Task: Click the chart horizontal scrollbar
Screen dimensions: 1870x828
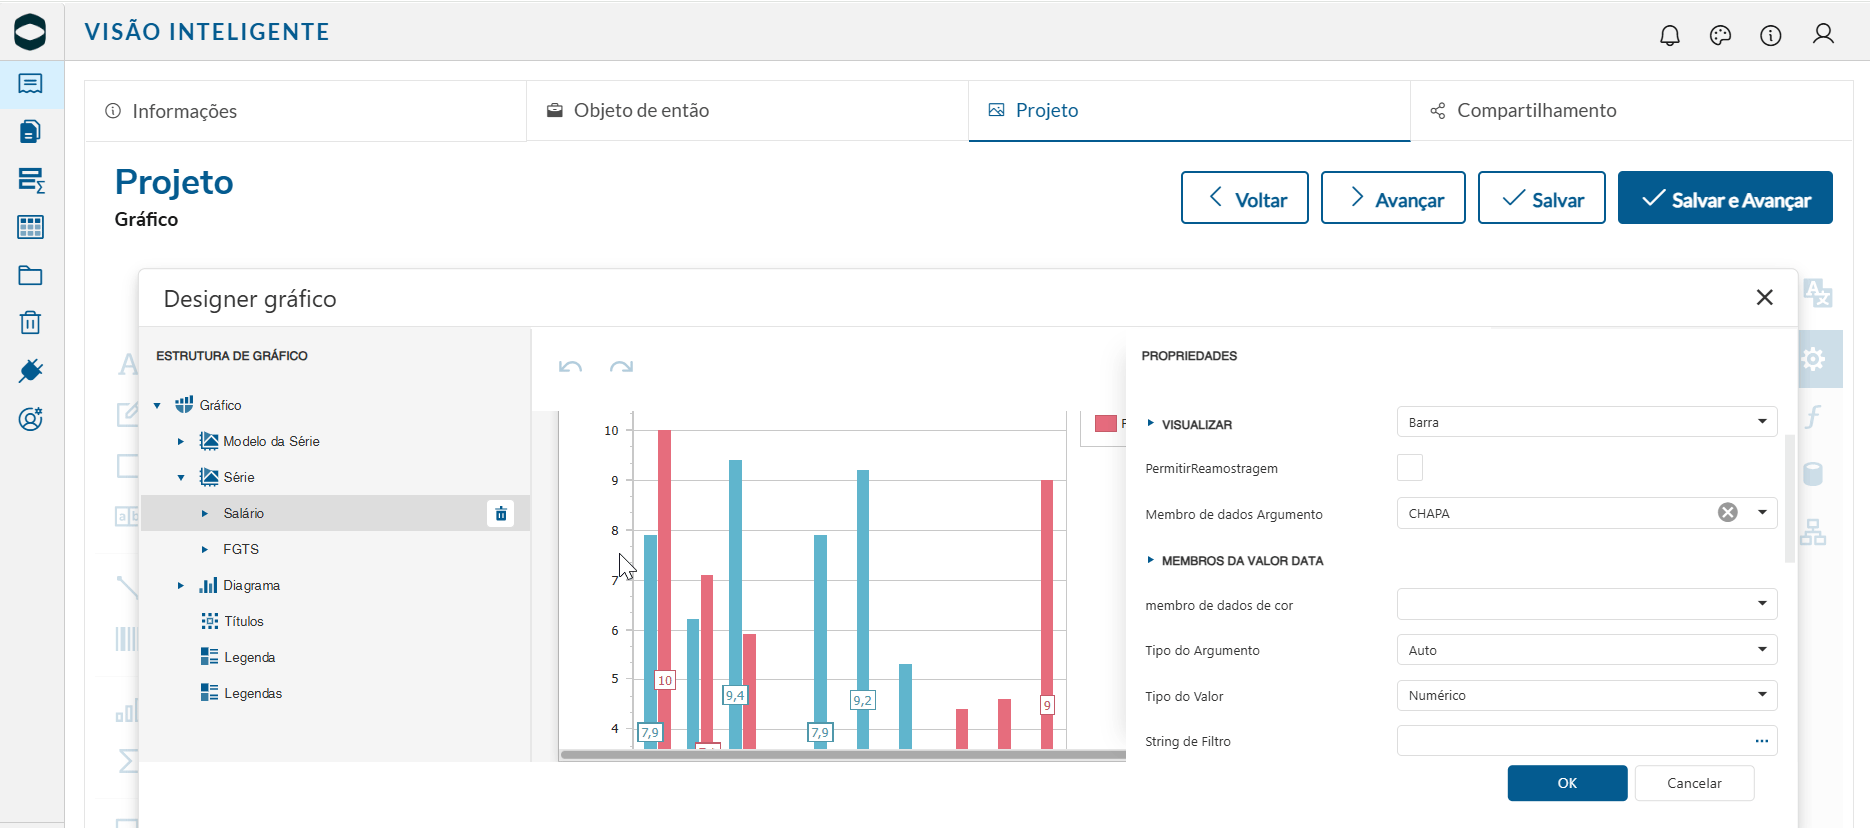Action: [843, 755]
